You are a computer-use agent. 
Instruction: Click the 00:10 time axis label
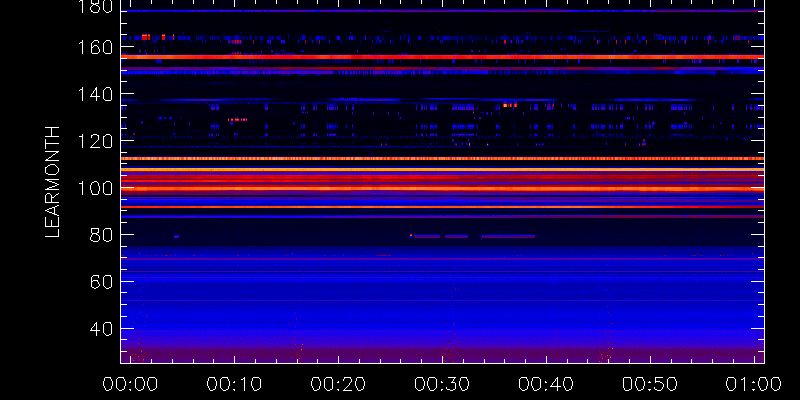[x=234, y=384]
